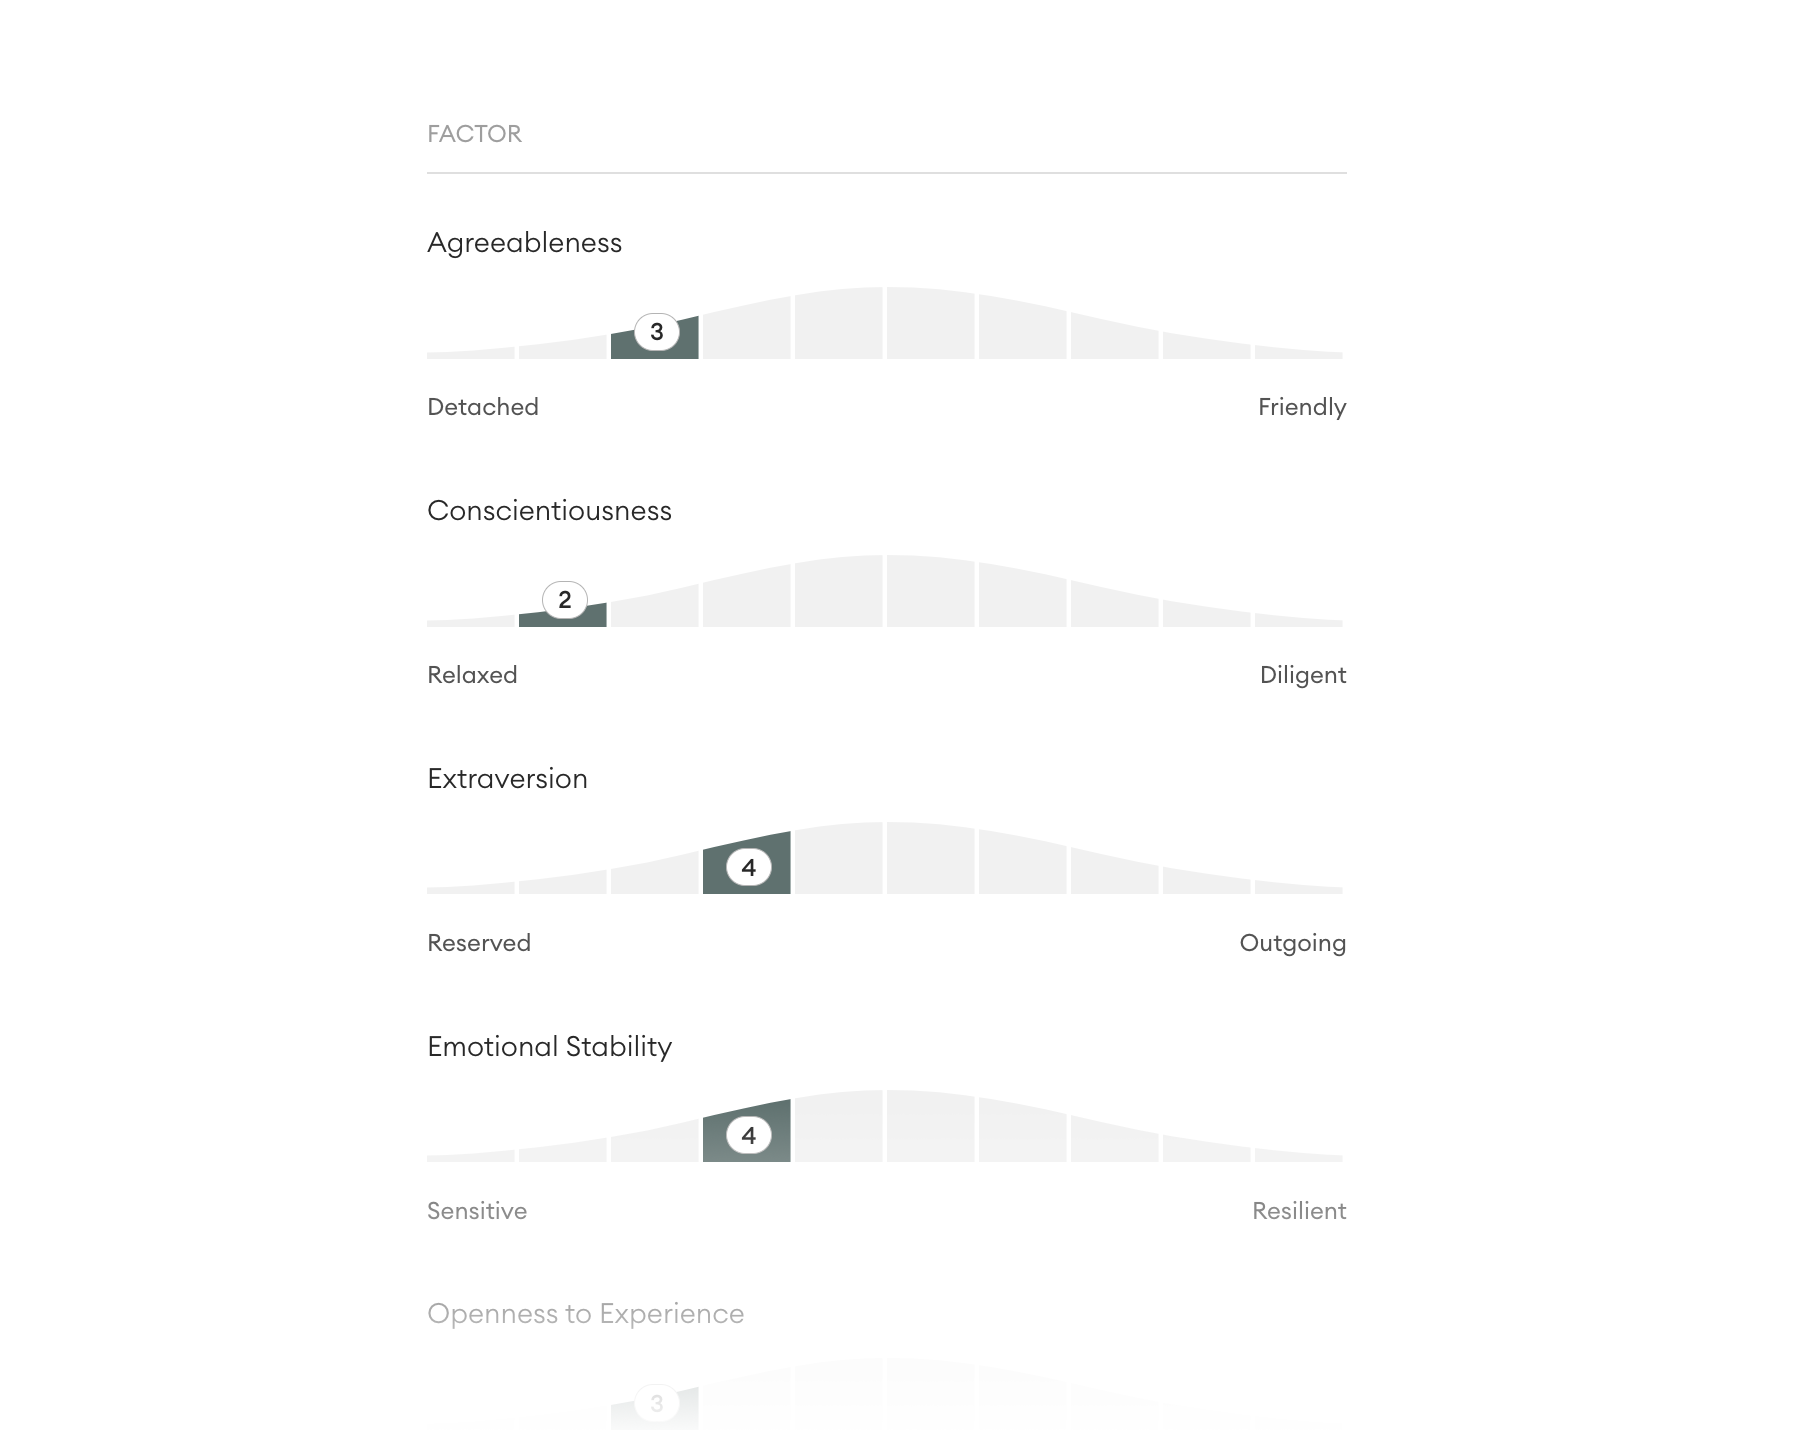Select the Relaxed endpoint label
This screenshot has width=1794, height=1442.
coord(472,675)
